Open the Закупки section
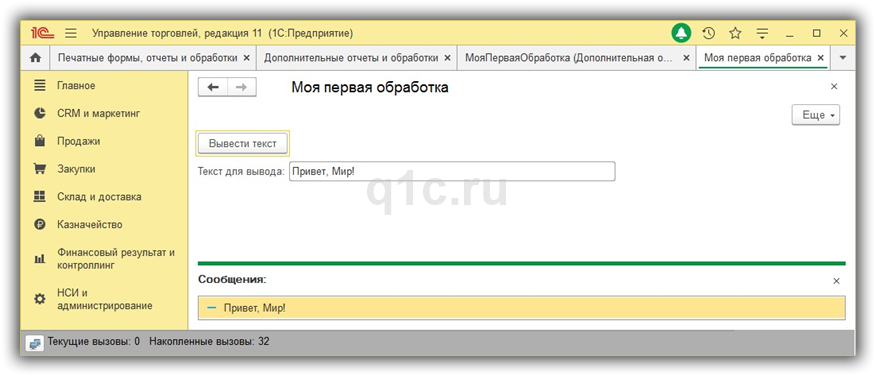 [x=76, y=169]
